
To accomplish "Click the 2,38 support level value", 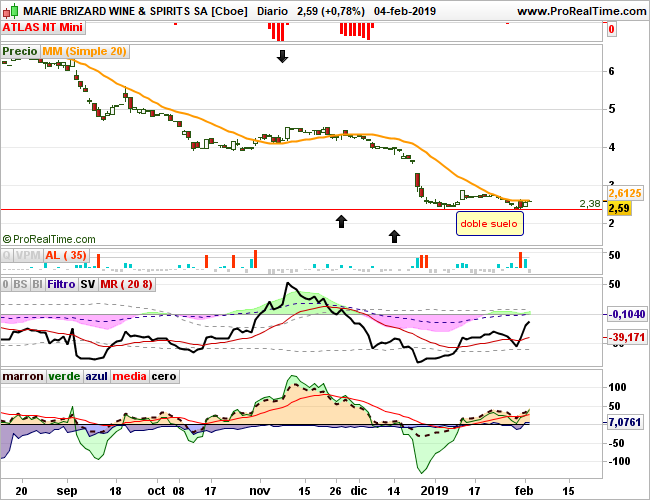I will [x=589, y=204].
